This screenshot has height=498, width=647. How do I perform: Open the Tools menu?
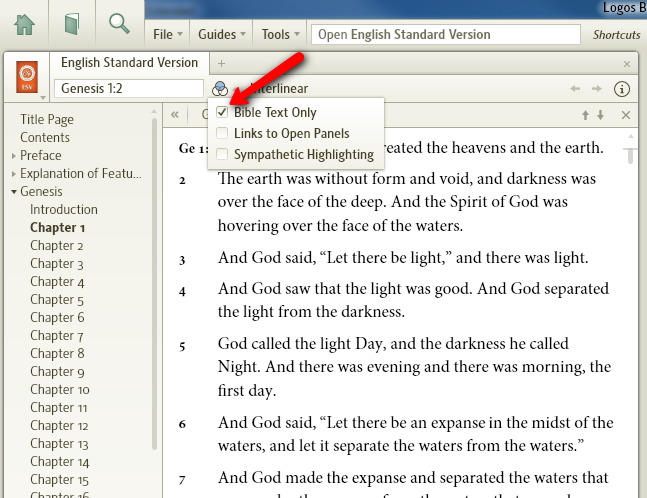281,34
